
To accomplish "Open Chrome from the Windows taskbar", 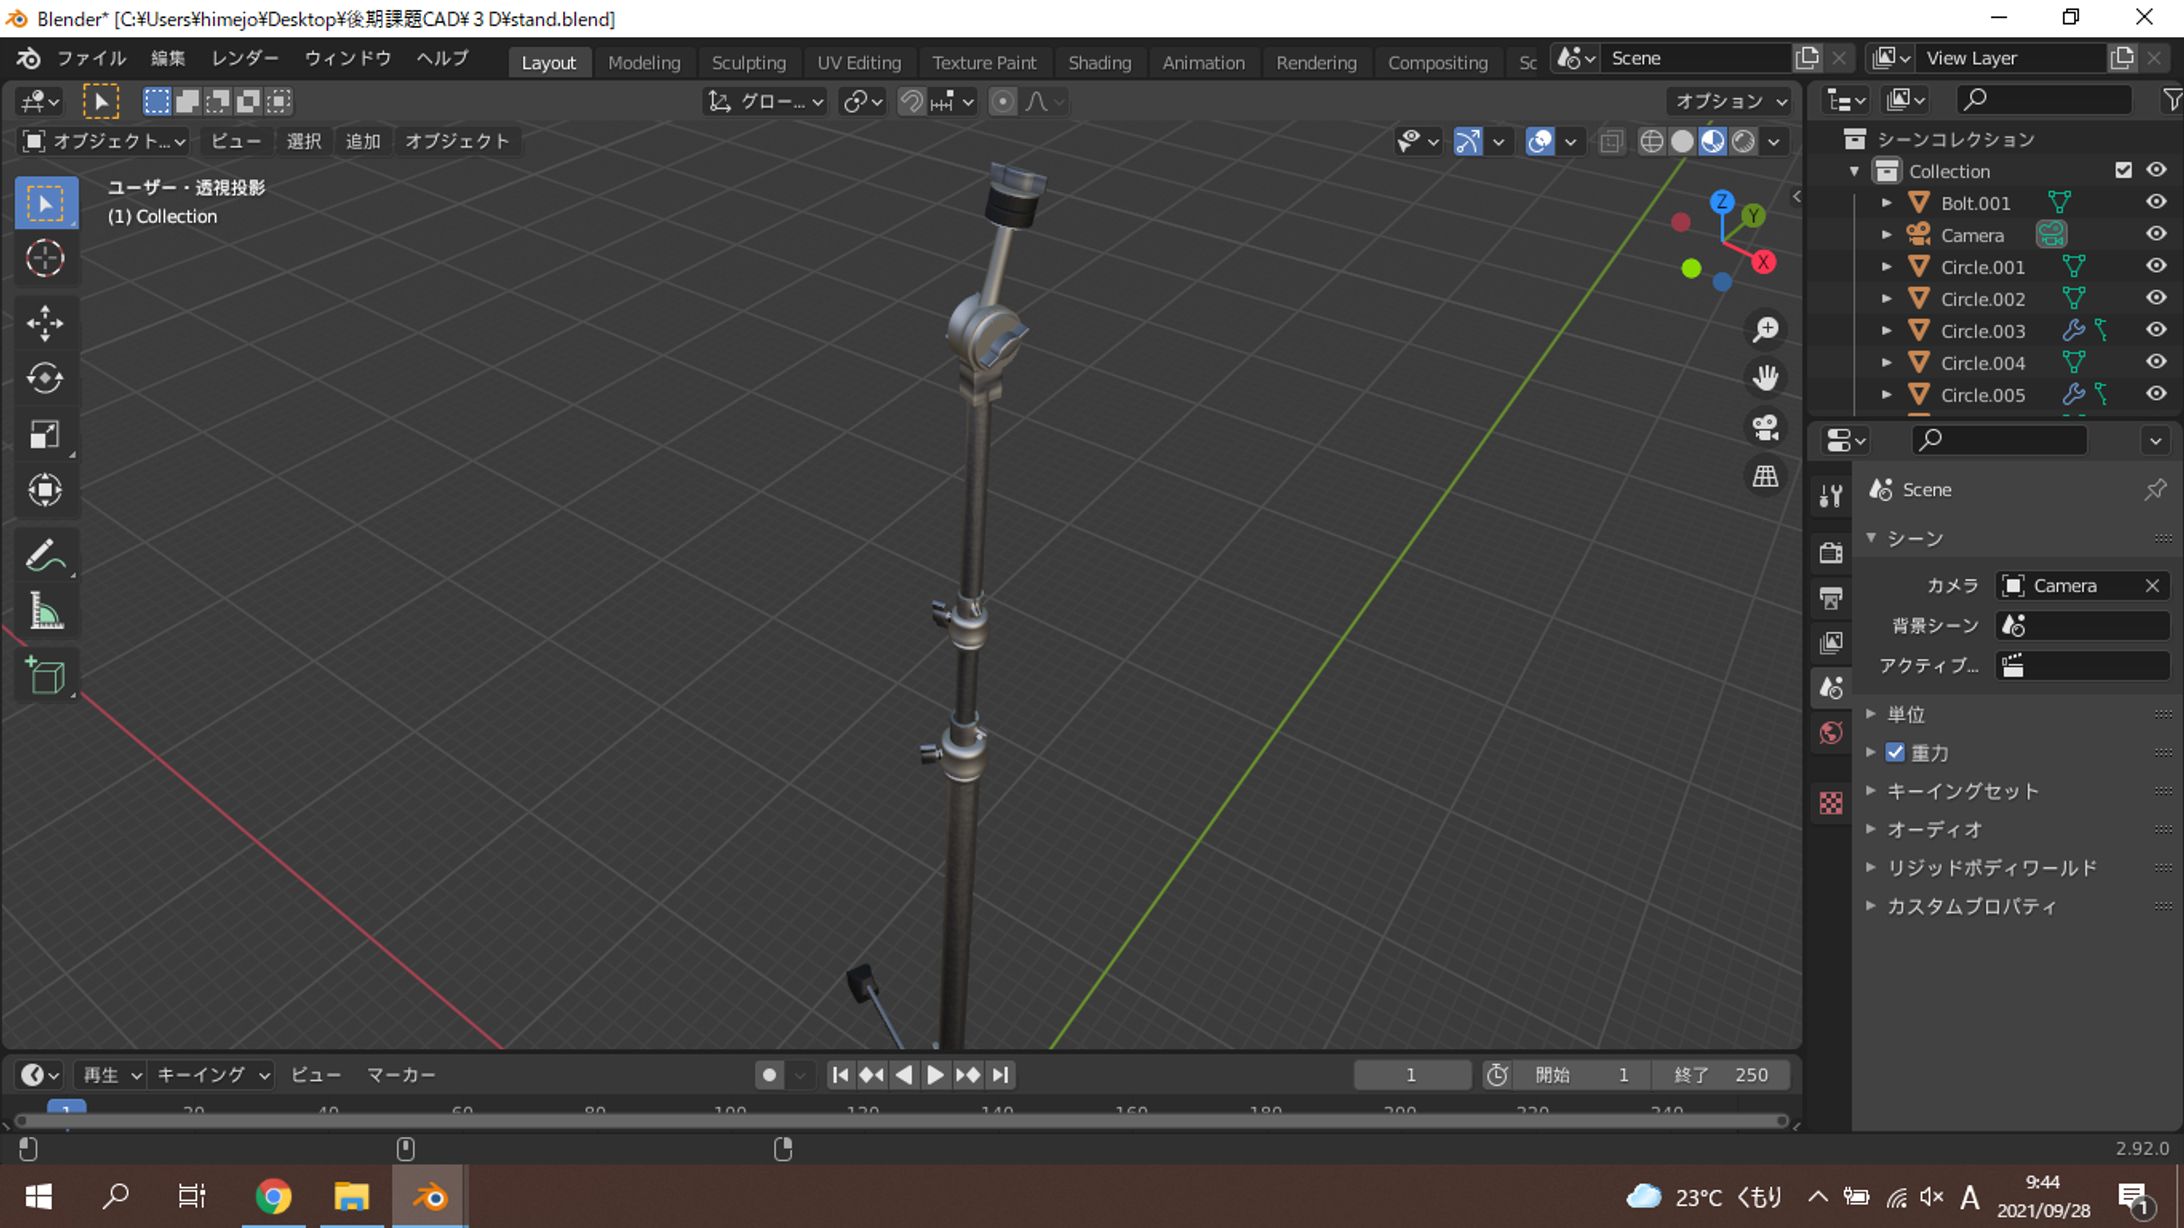I will (x=273, y=1196).
